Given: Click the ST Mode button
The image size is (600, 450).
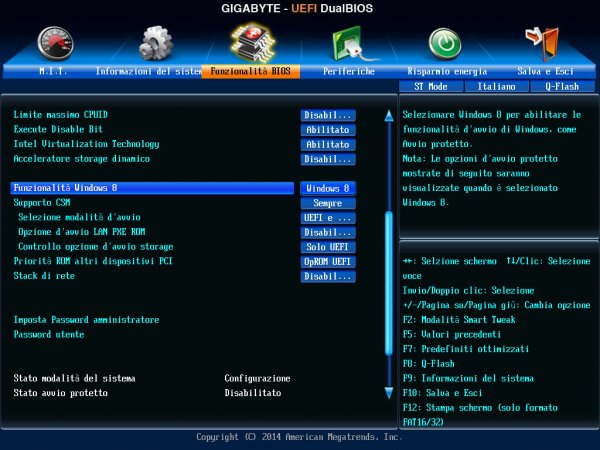Looking at the screenshot, I should pos(431,86).
